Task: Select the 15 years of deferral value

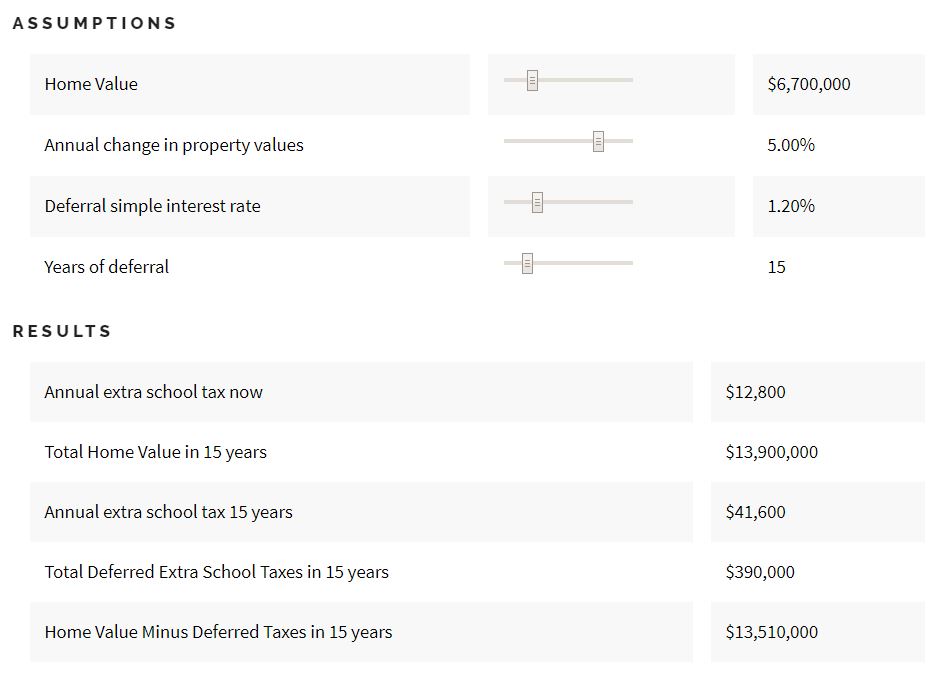Action: pyautogui.click(x=777, y=267)
